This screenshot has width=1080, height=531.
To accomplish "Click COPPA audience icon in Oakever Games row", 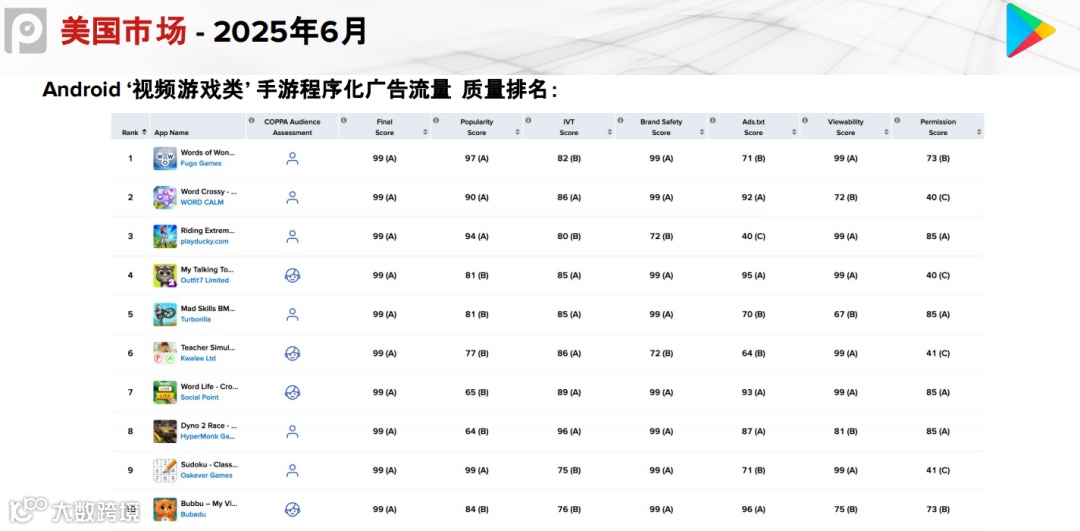I will (x=293, y=470).
